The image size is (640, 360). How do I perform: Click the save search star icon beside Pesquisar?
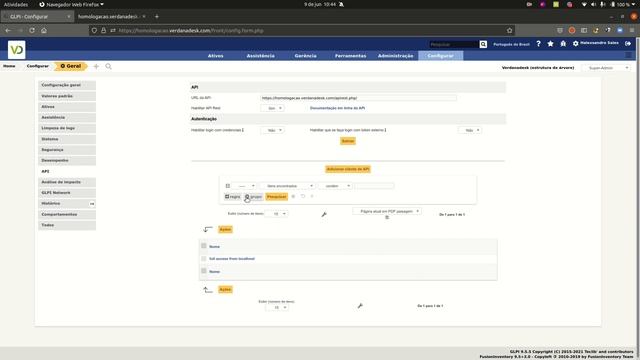[x=293, y=196]
